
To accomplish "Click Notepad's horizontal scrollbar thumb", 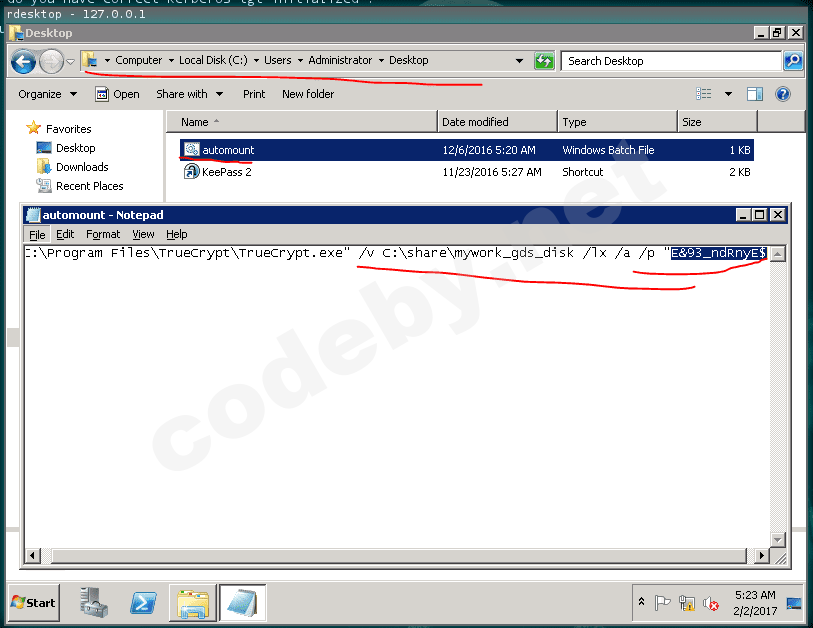I will pos(399,555).
